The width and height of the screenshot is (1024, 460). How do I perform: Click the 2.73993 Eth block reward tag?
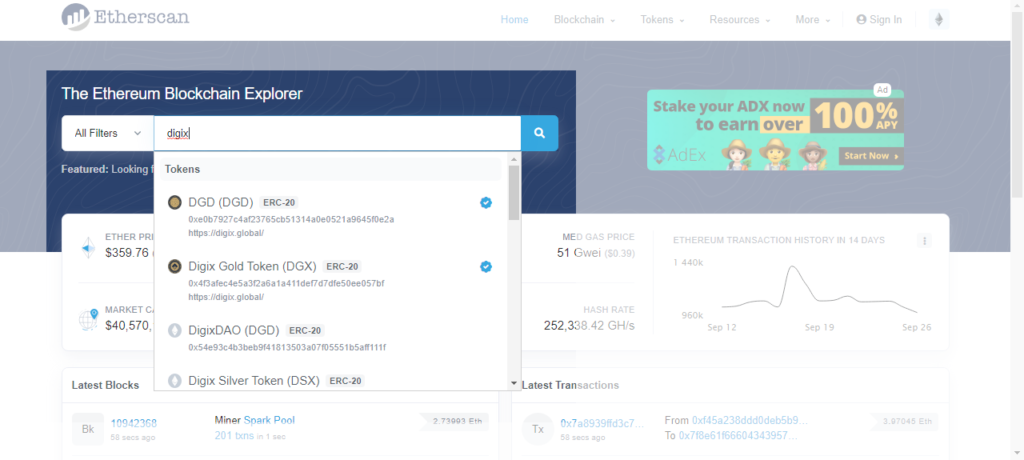pyautogui.click(x=456, y=421)
